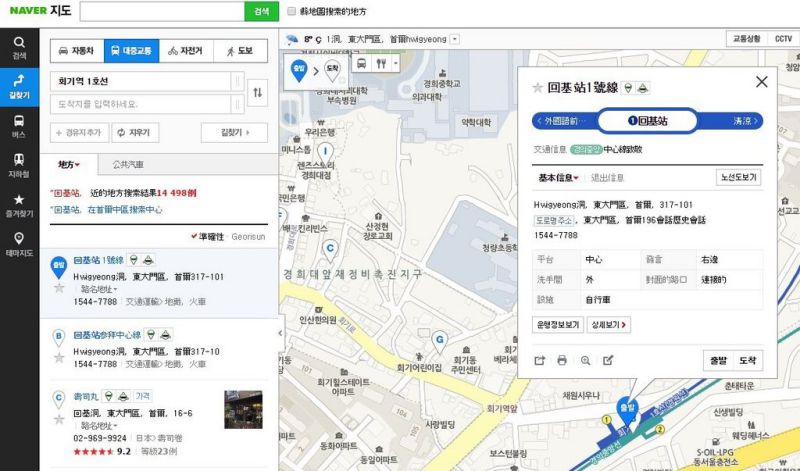The height and width of the screenshot is (471, 800).
Task: Star the 回基站1號線 popup title
Action: 537,88
